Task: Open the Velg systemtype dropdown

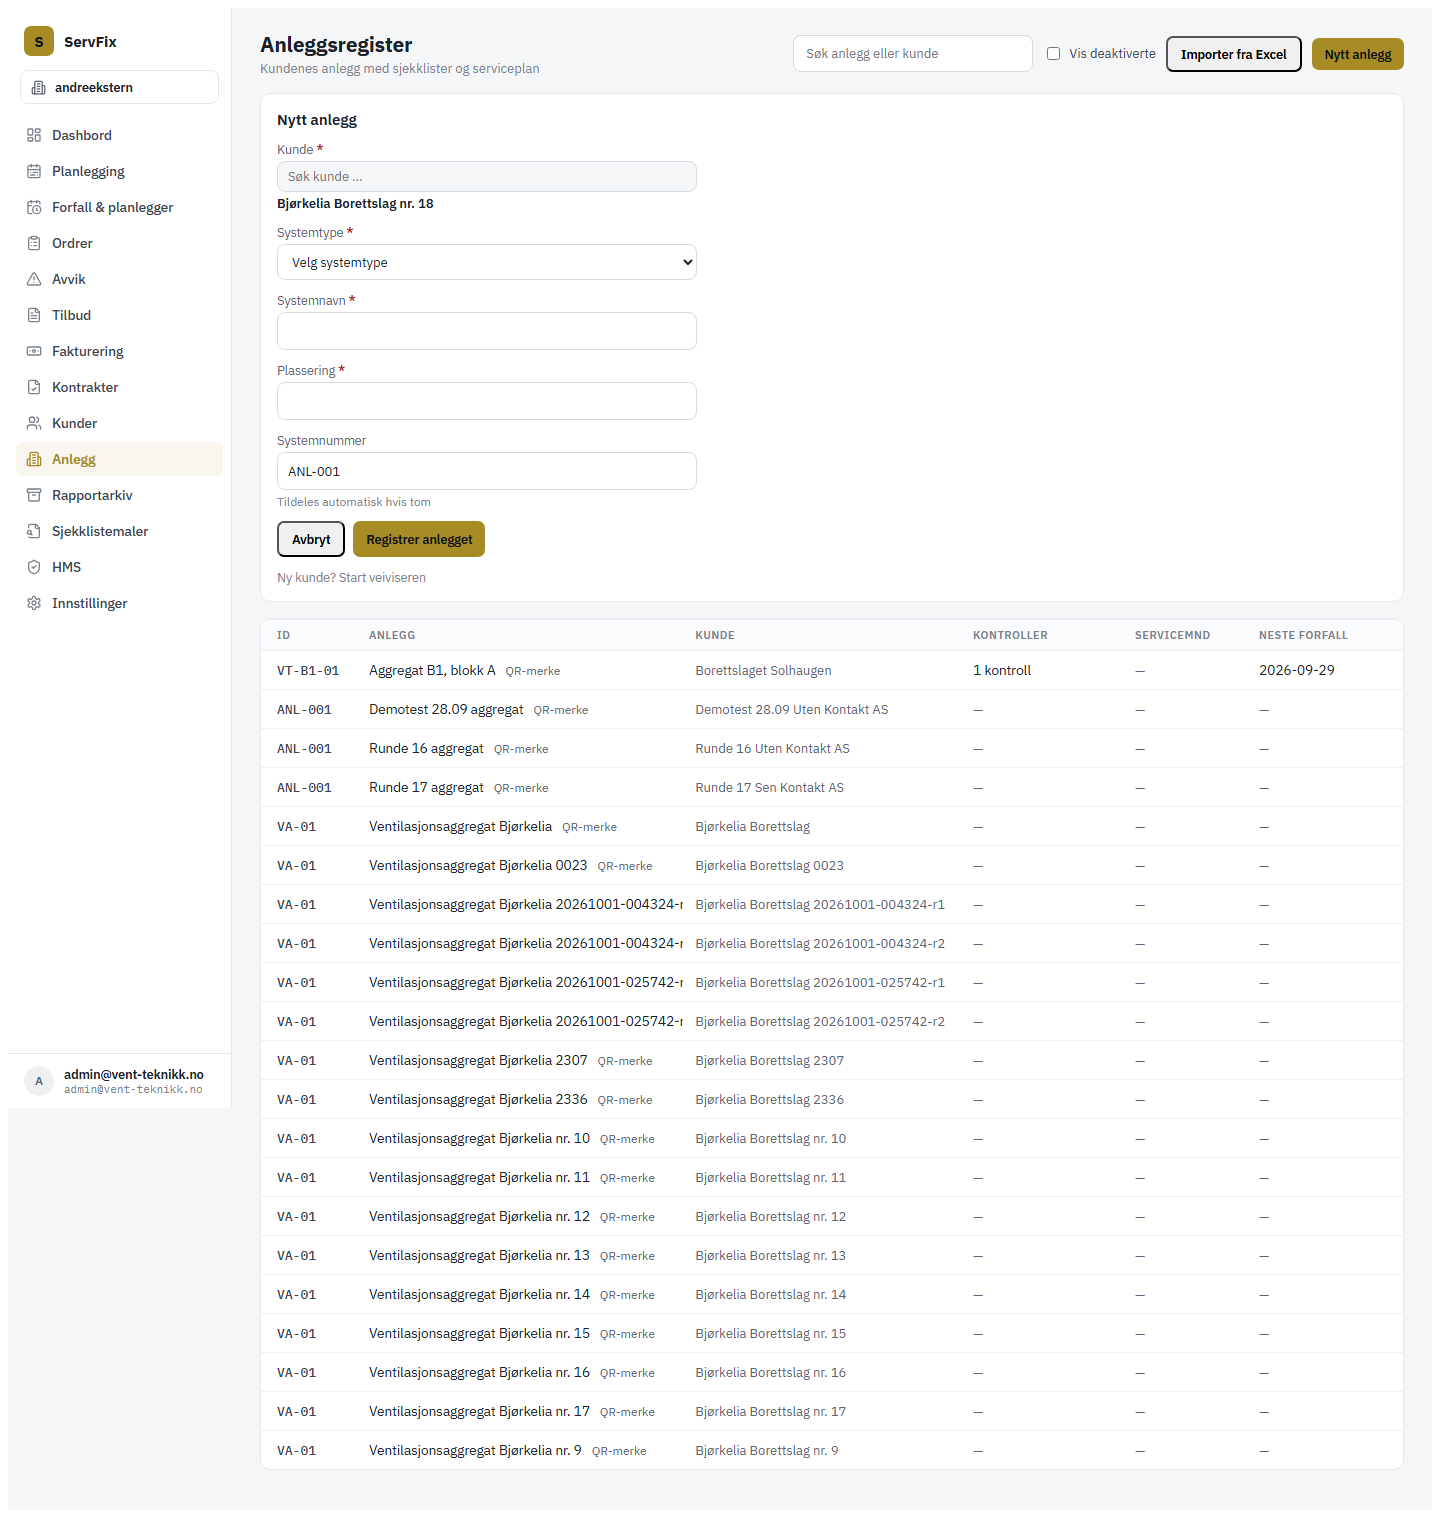Action: click(486, 262)
